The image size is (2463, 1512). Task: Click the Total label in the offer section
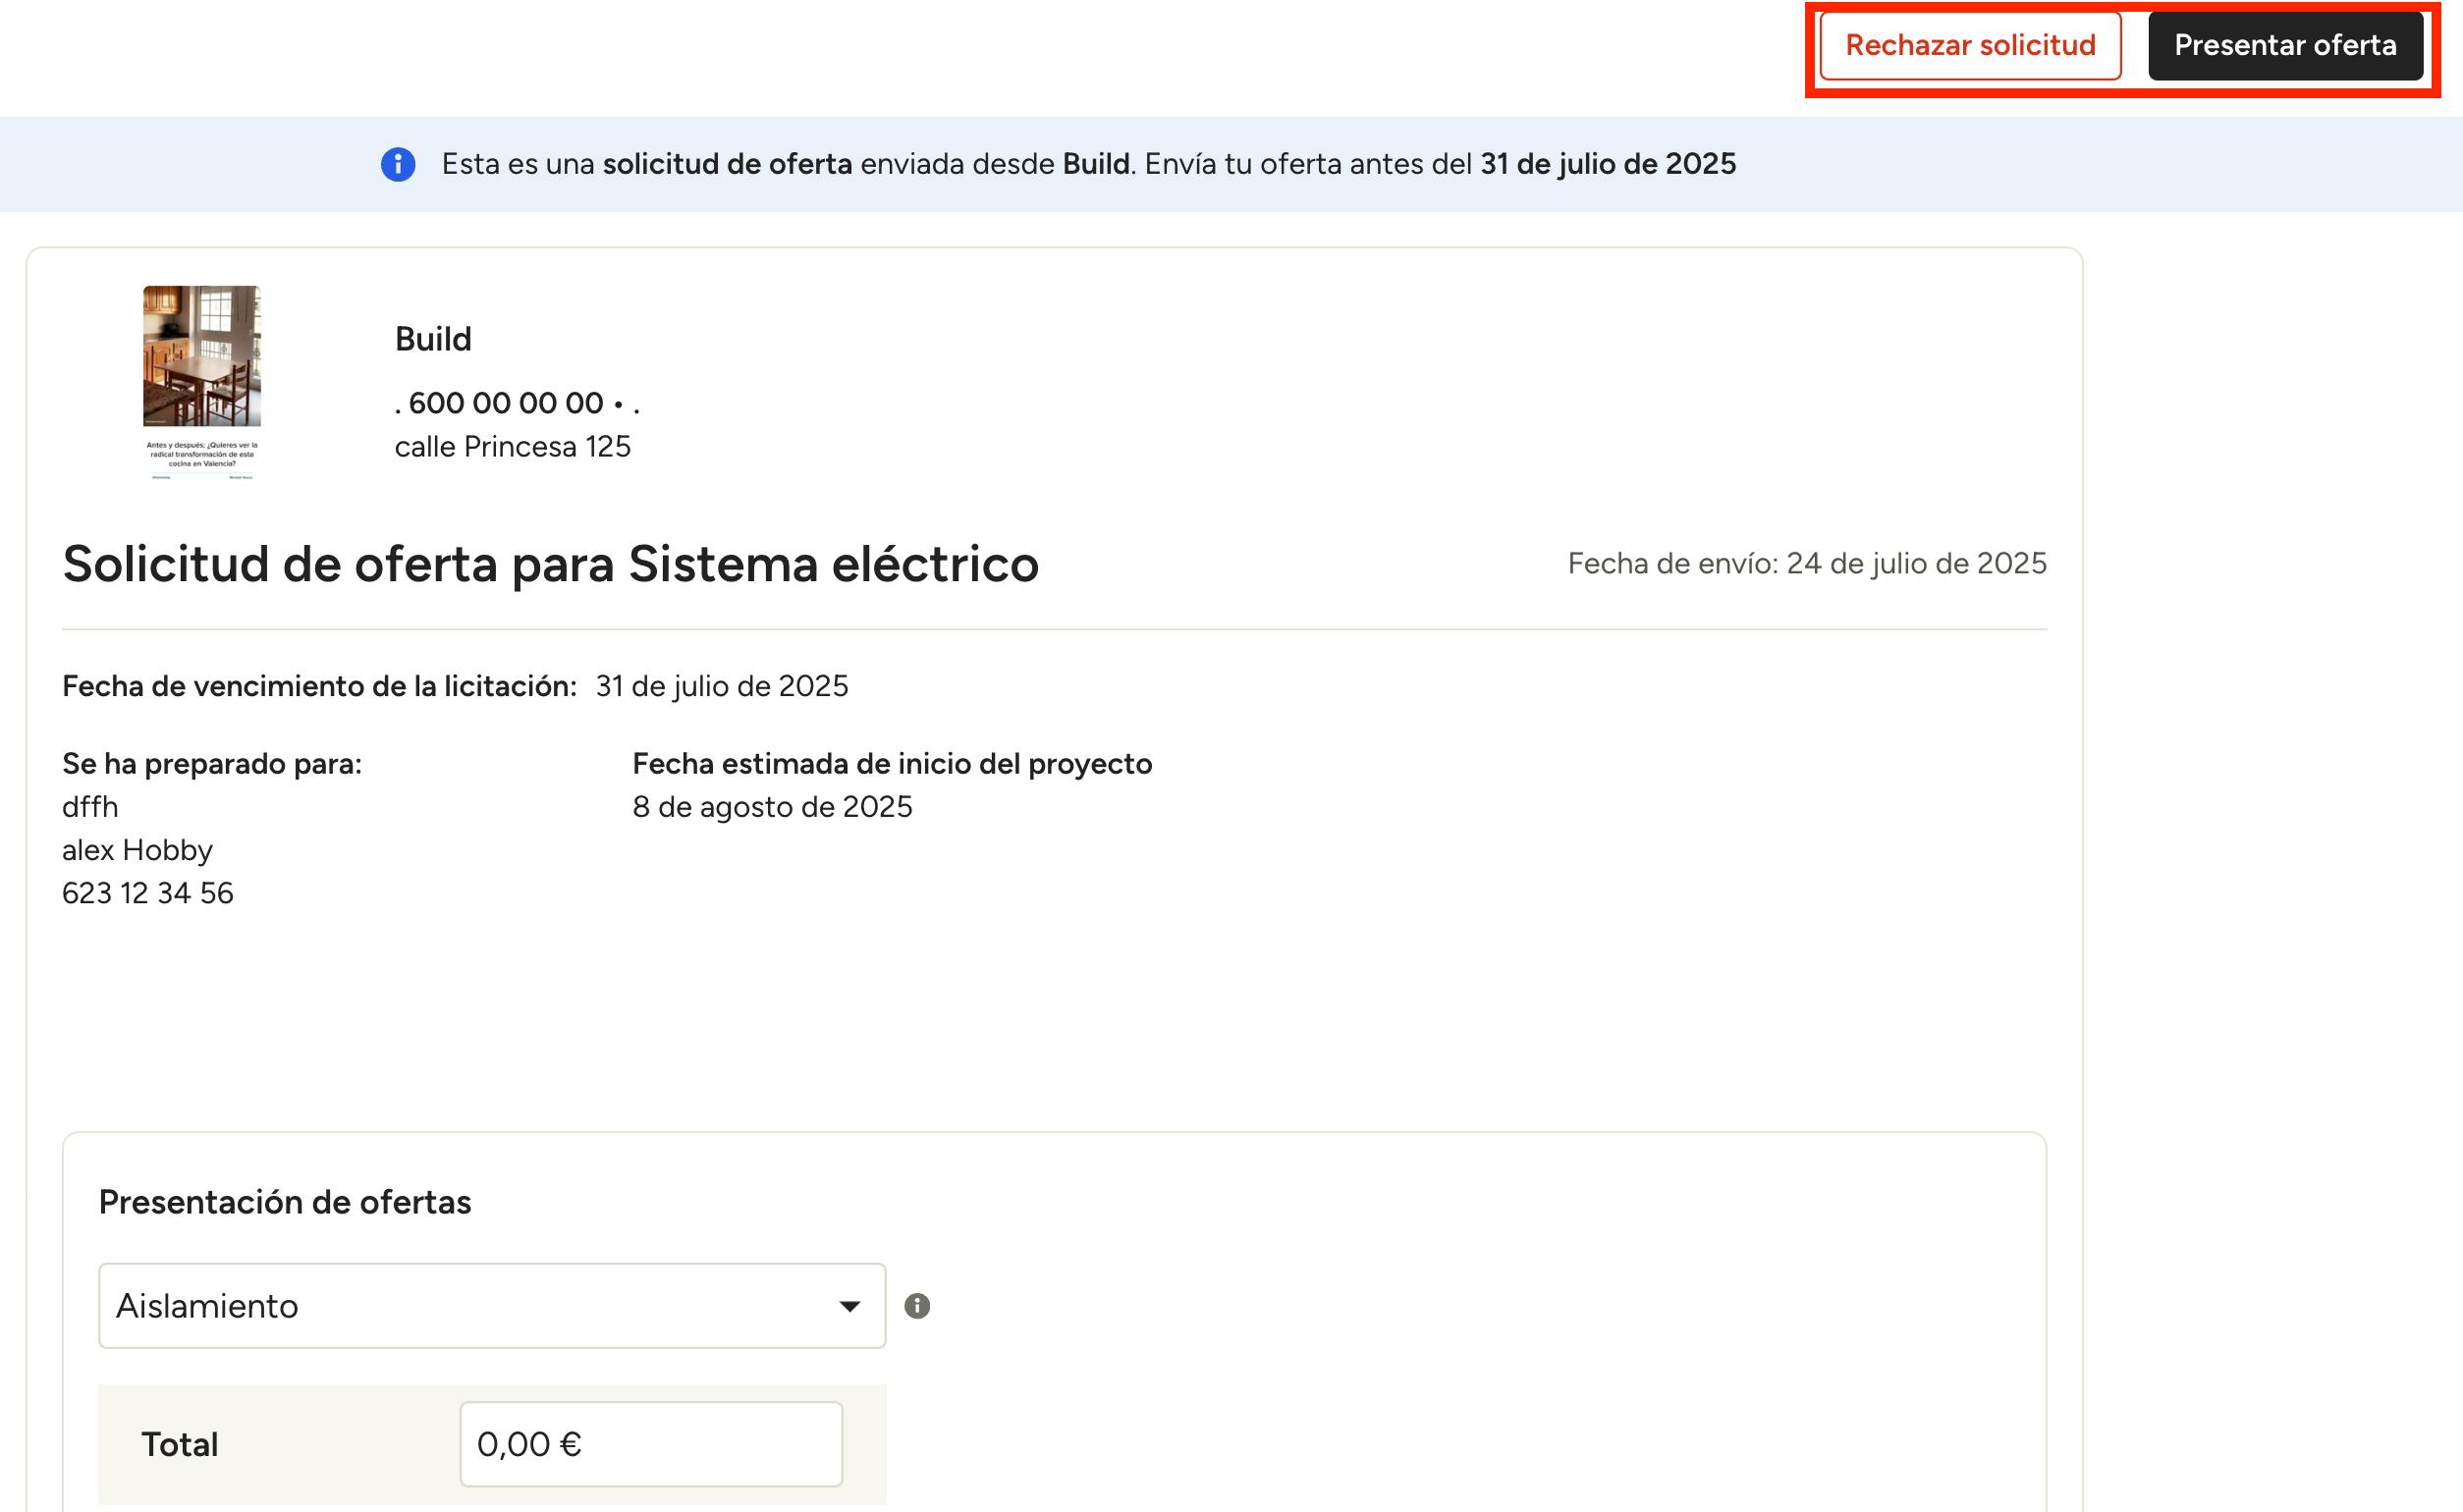point(180,1445)
